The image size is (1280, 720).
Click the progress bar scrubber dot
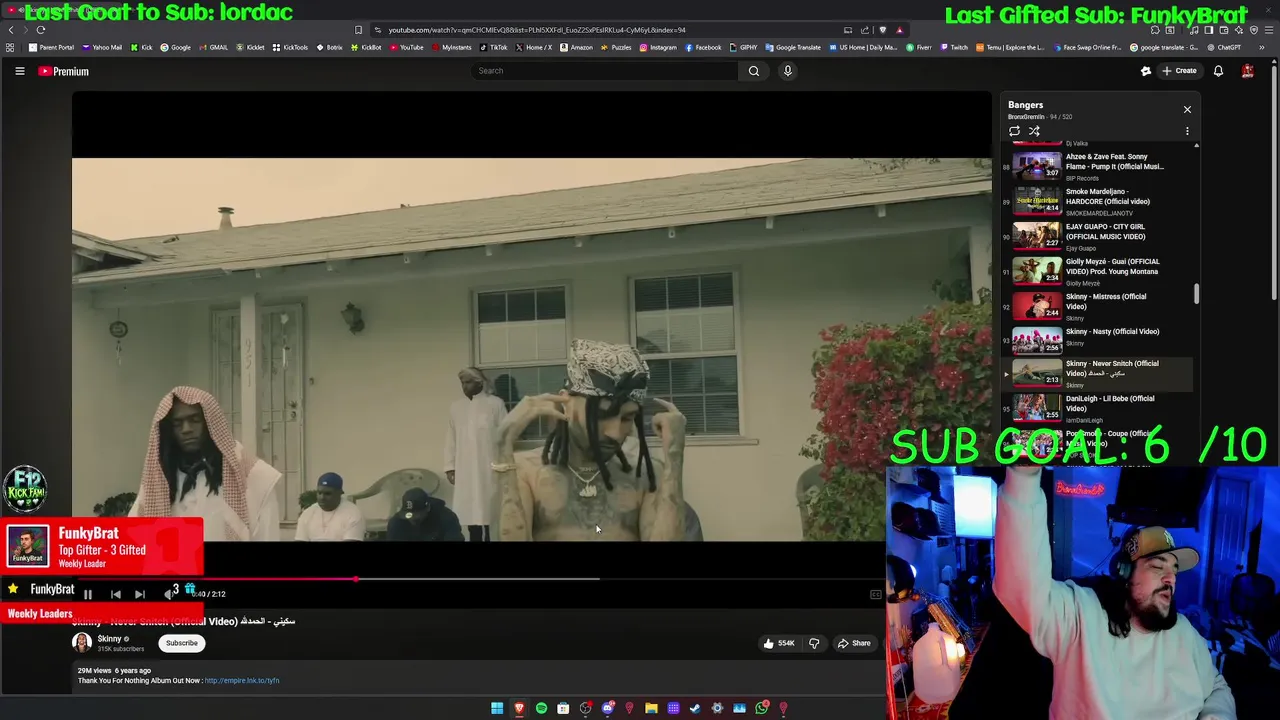click(356, 579)
